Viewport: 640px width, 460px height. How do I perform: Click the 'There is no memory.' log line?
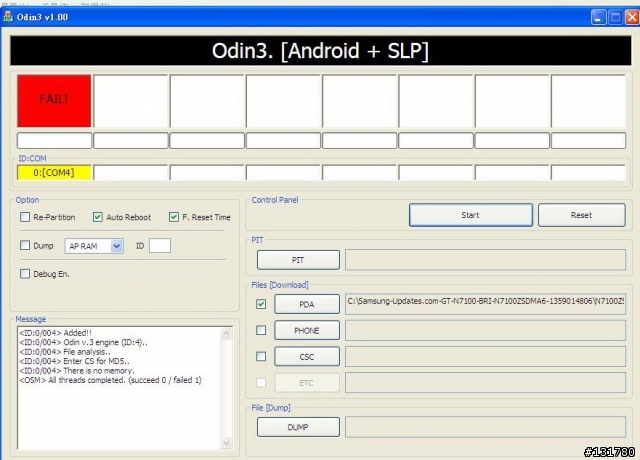point(77,371)
